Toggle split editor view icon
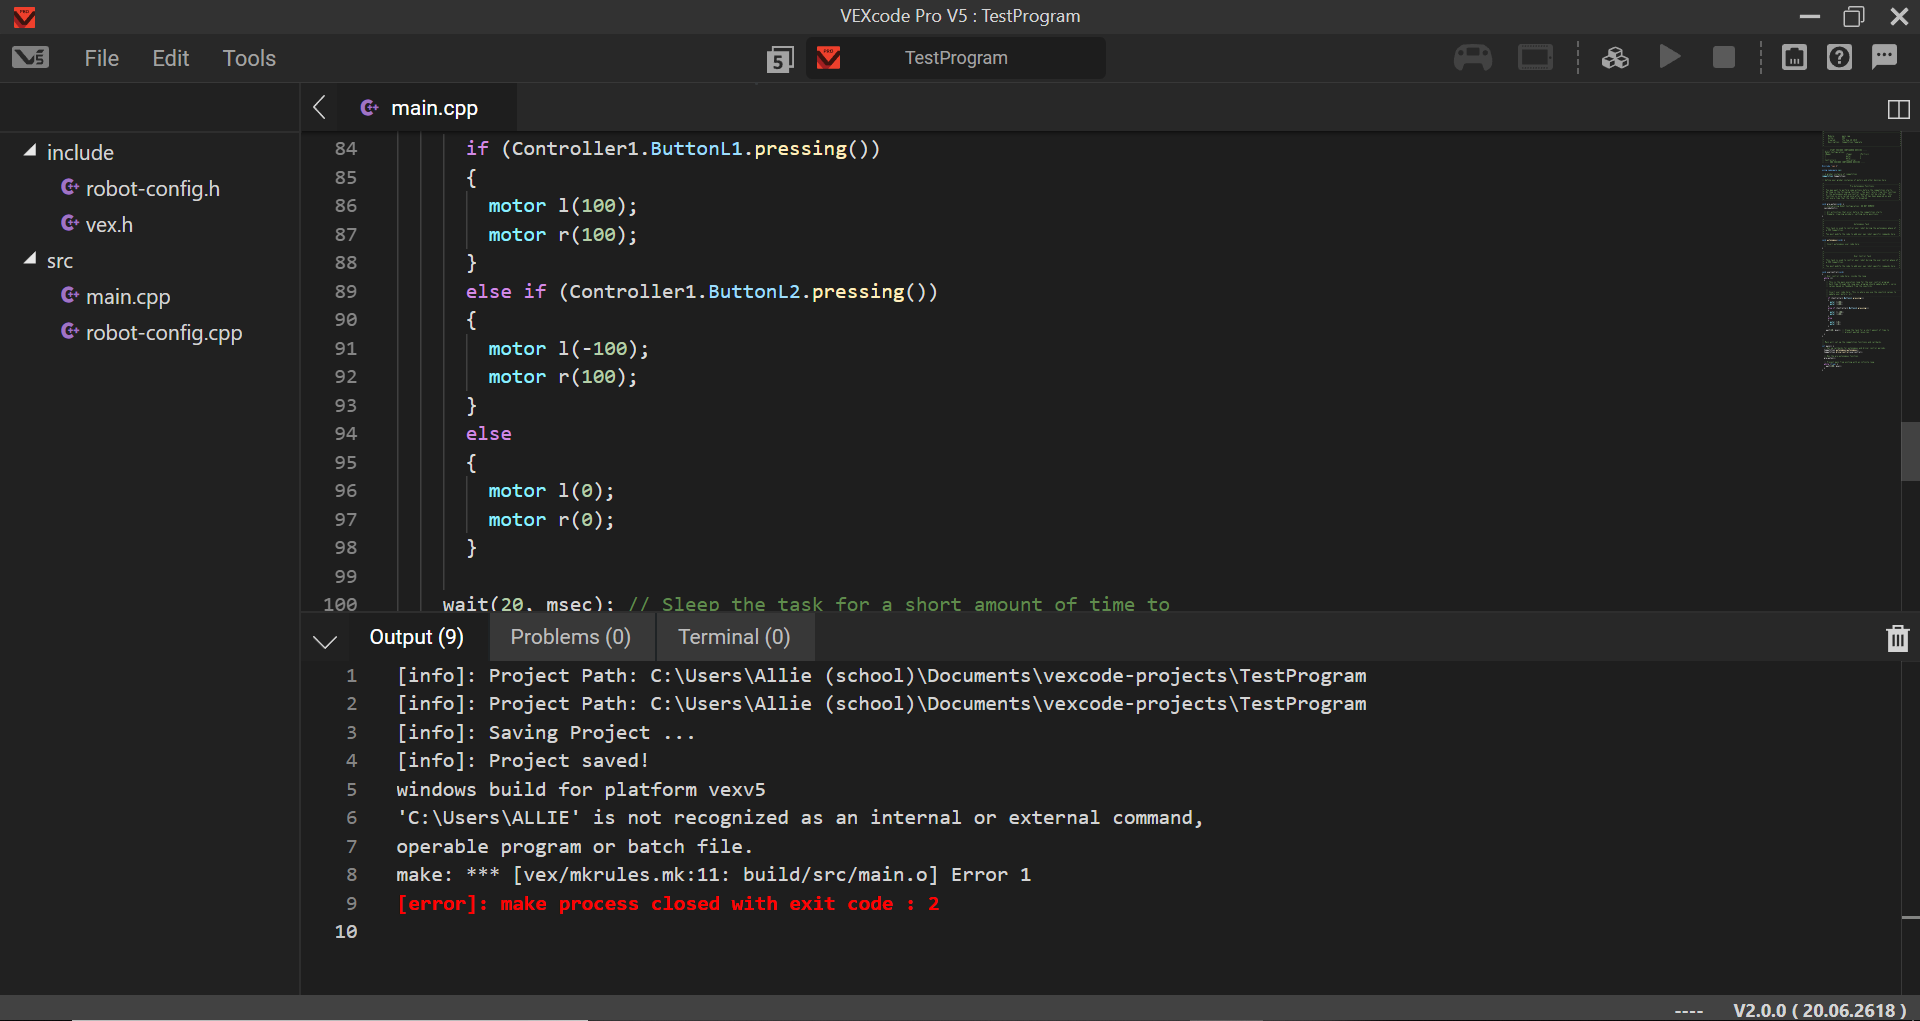Image resolution: width=1920 pixels, height=1021 pixels. point(1898,109)
